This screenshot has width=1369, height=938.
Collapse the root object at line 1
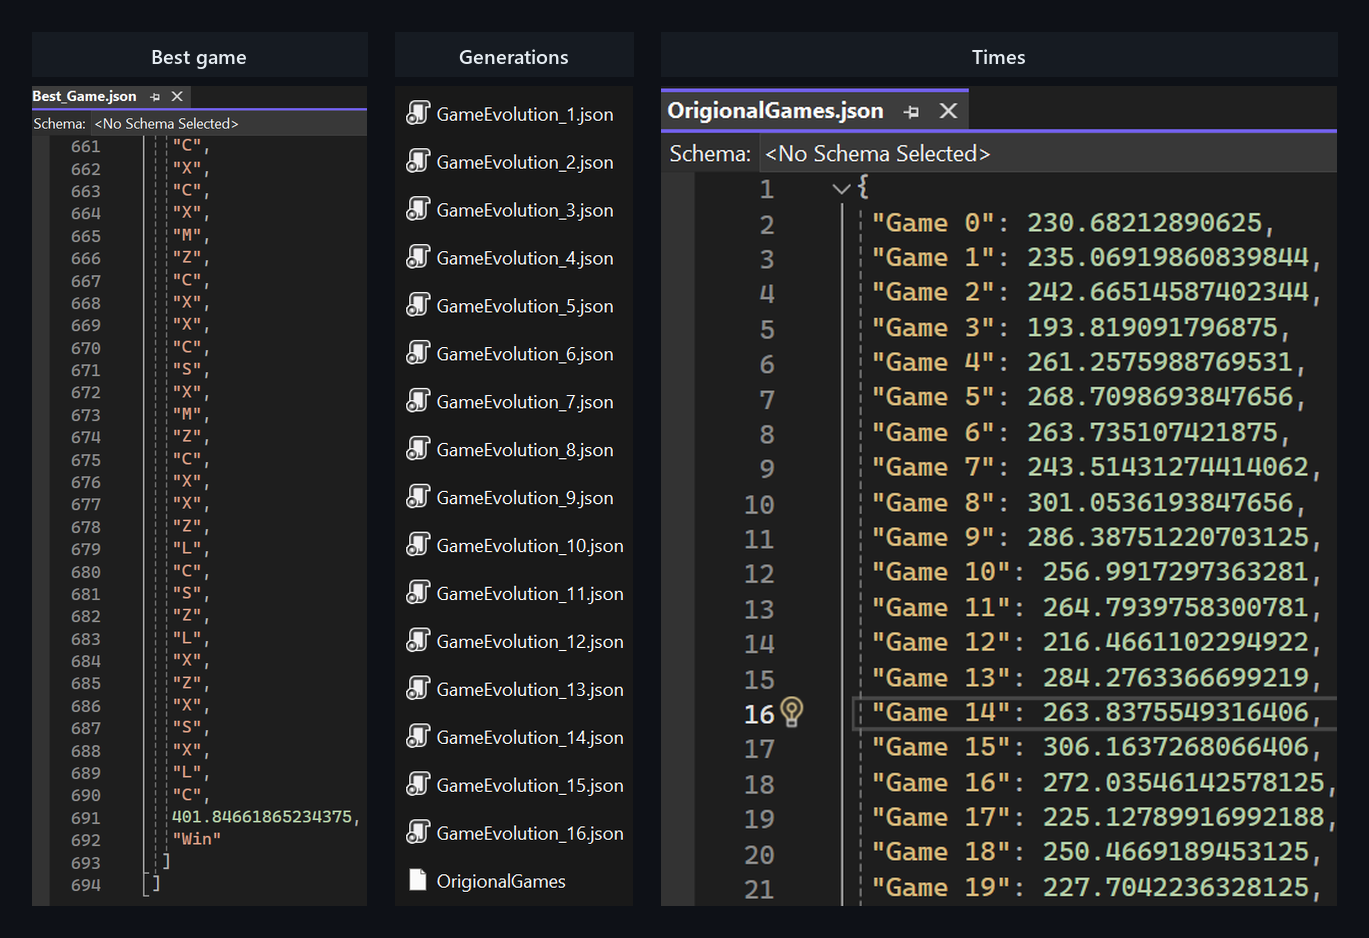coord(841,188)
